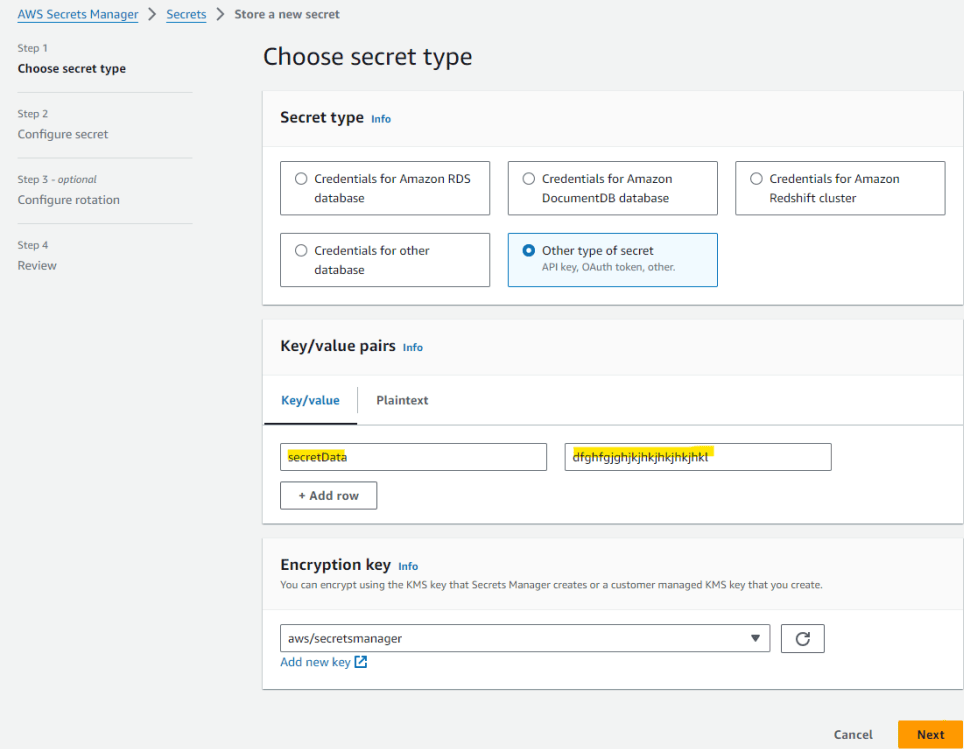Switch to the Plaintext tab
The image size is (964, 749).
402,400
